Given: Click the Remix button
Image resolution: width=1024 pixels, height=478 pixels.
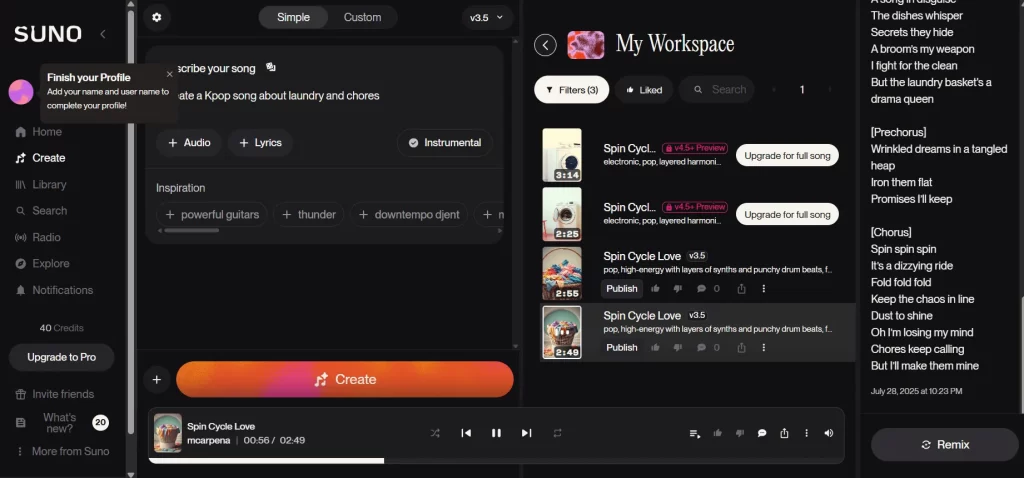Looking at the screenshot, I should pyautogui.click(x=946, y=444).
